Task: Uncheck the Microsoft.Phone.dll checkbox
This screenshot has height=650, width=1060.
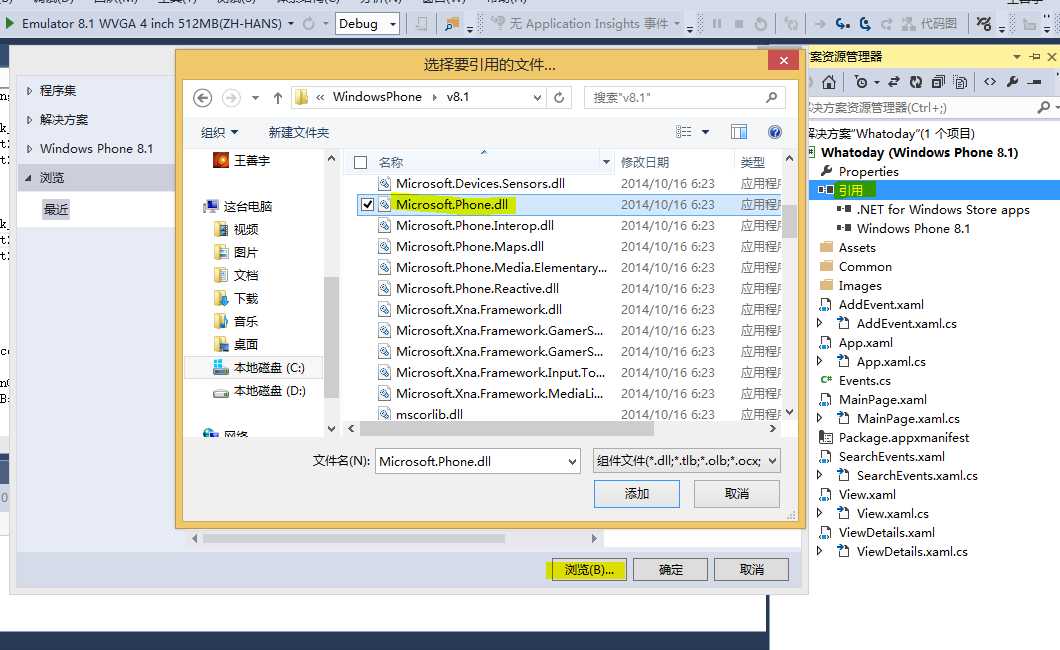Action: click(x=367, y=204)
